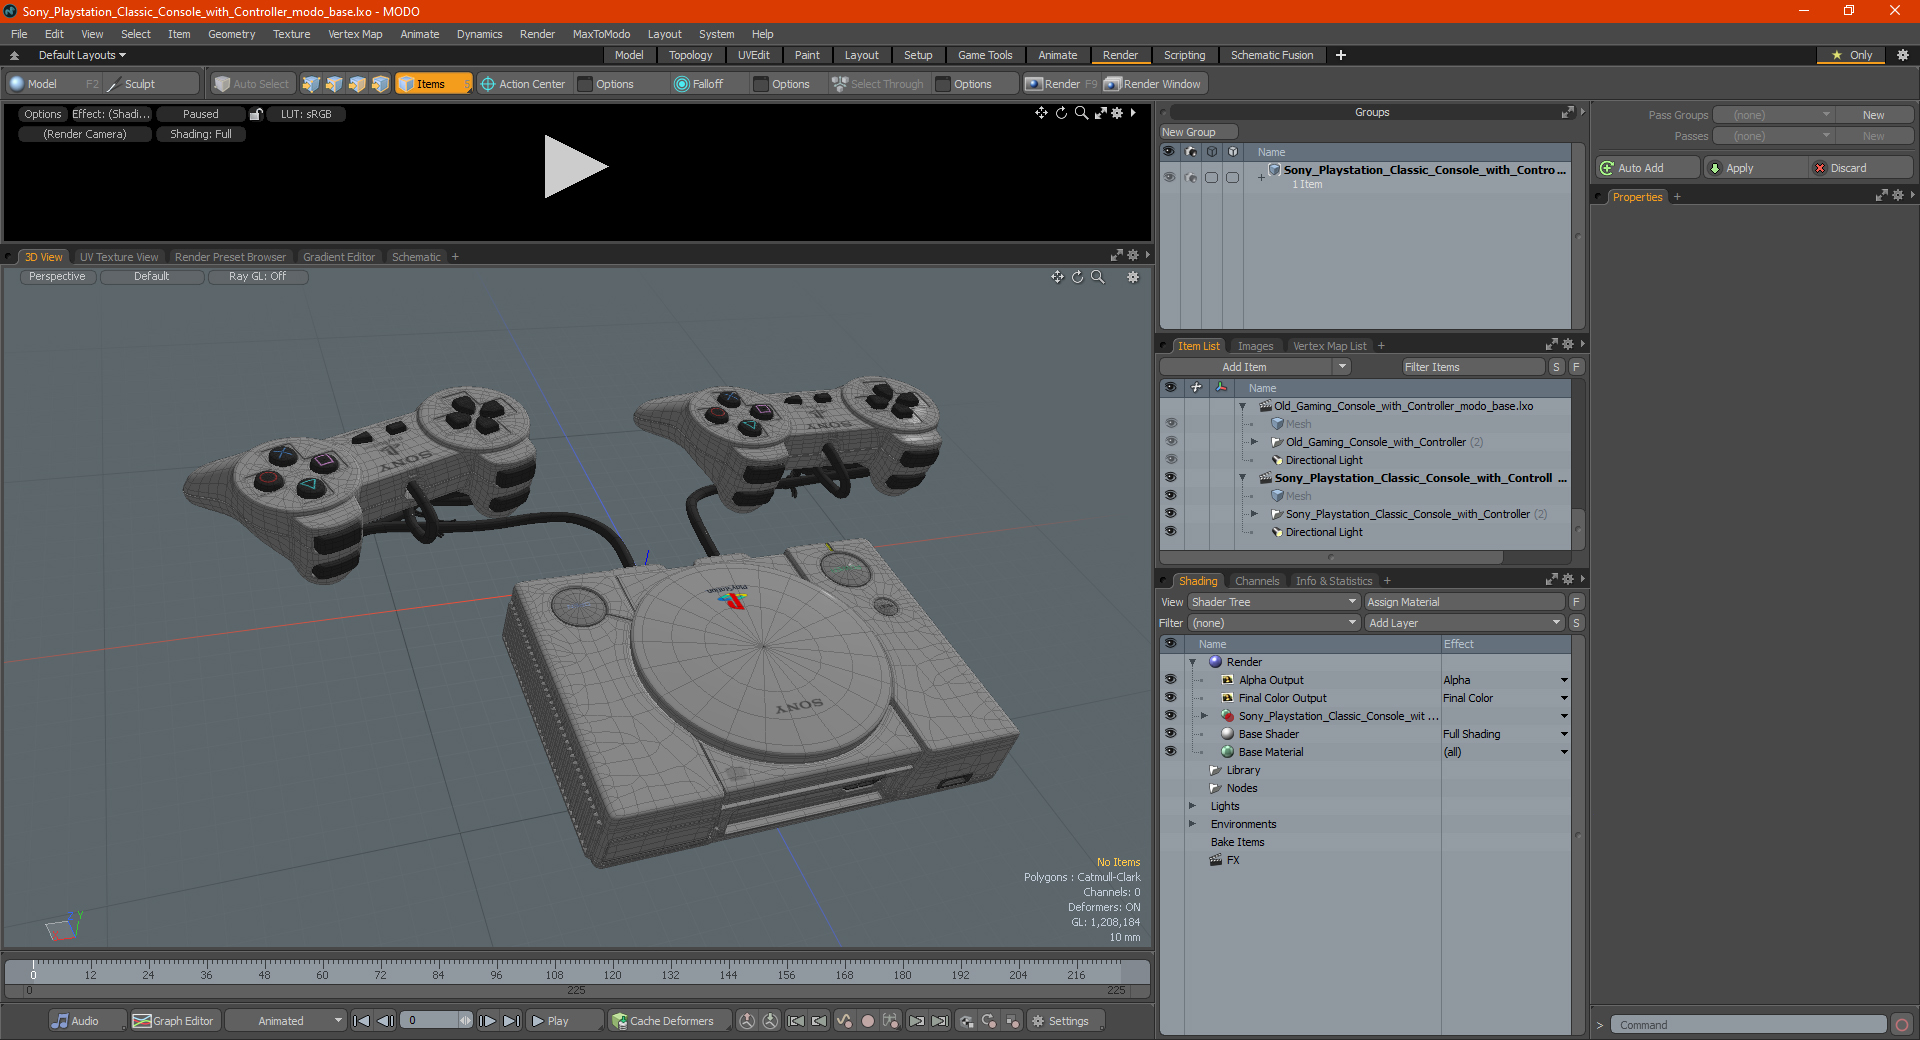Expand Sony_Playstation_Classic_Console_with_Controller group
Viewport: 1920px width, 1040px height.
(x=1255, y=514)
